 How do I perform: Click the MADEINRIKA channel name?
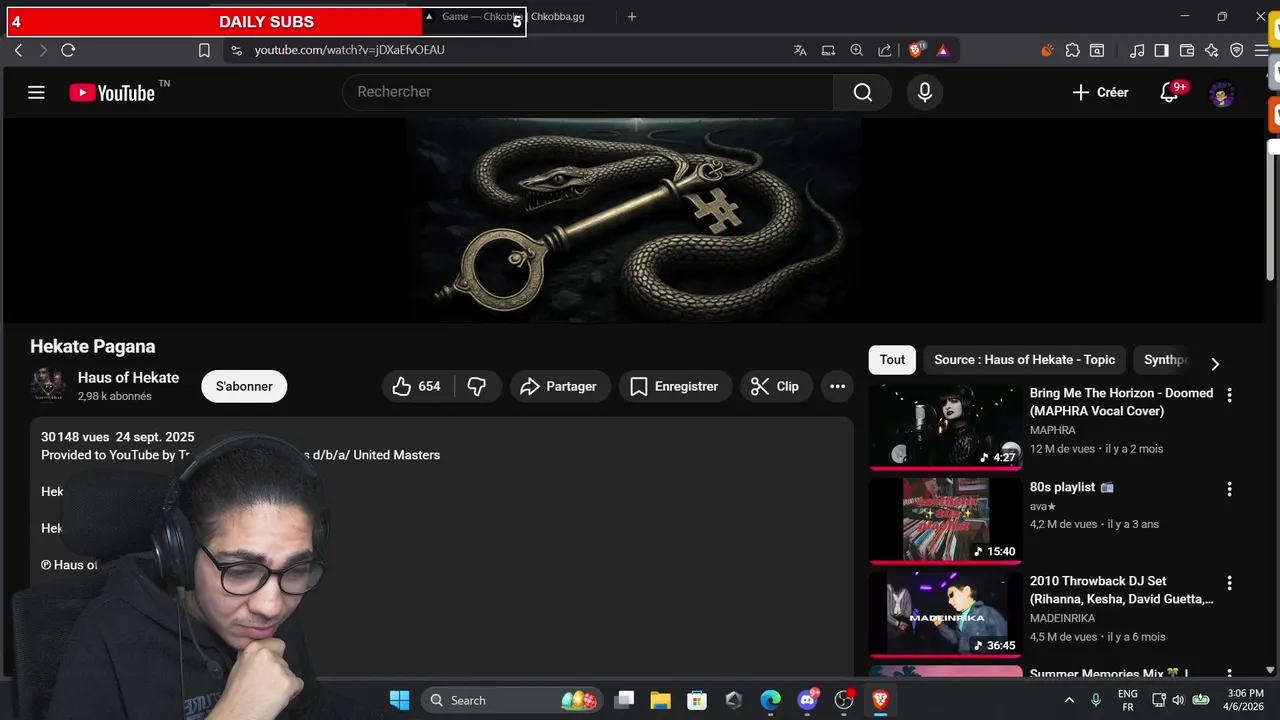tap(1062, 618)
